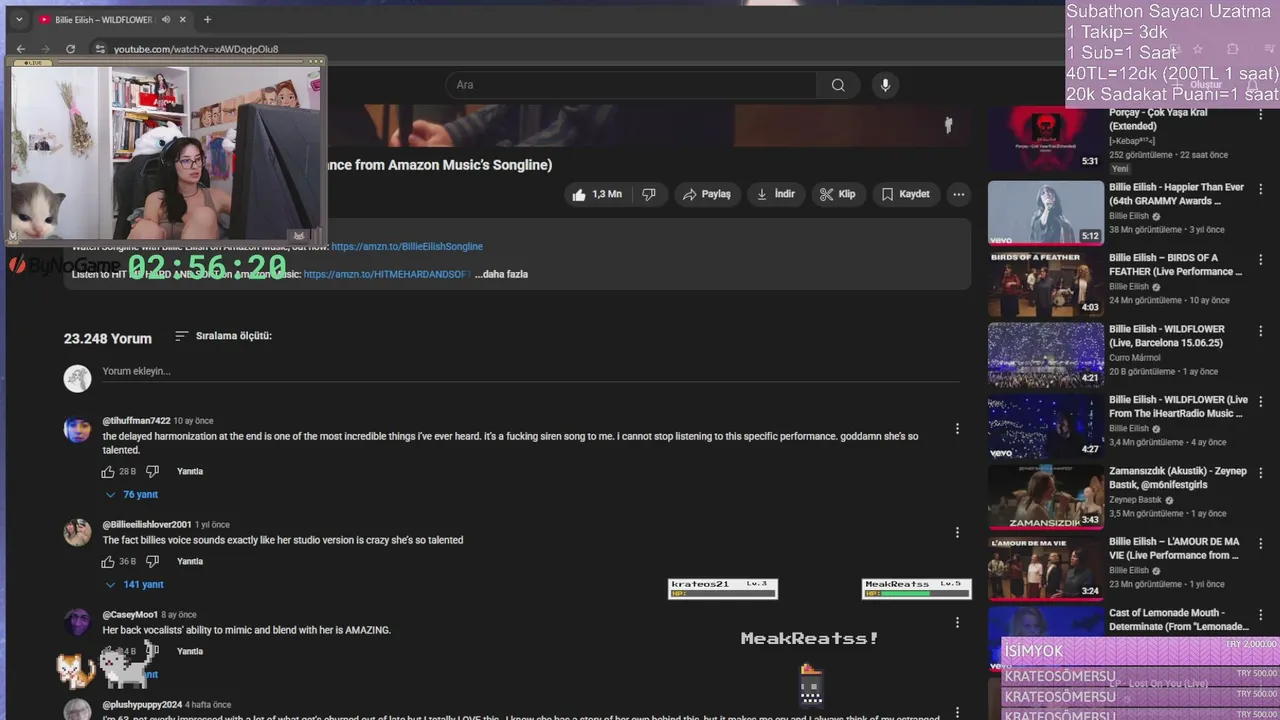Open WILDFLOWER iHeartRadio video title
Viewport: 1280px width, 720px height.
coord(1178,407)
